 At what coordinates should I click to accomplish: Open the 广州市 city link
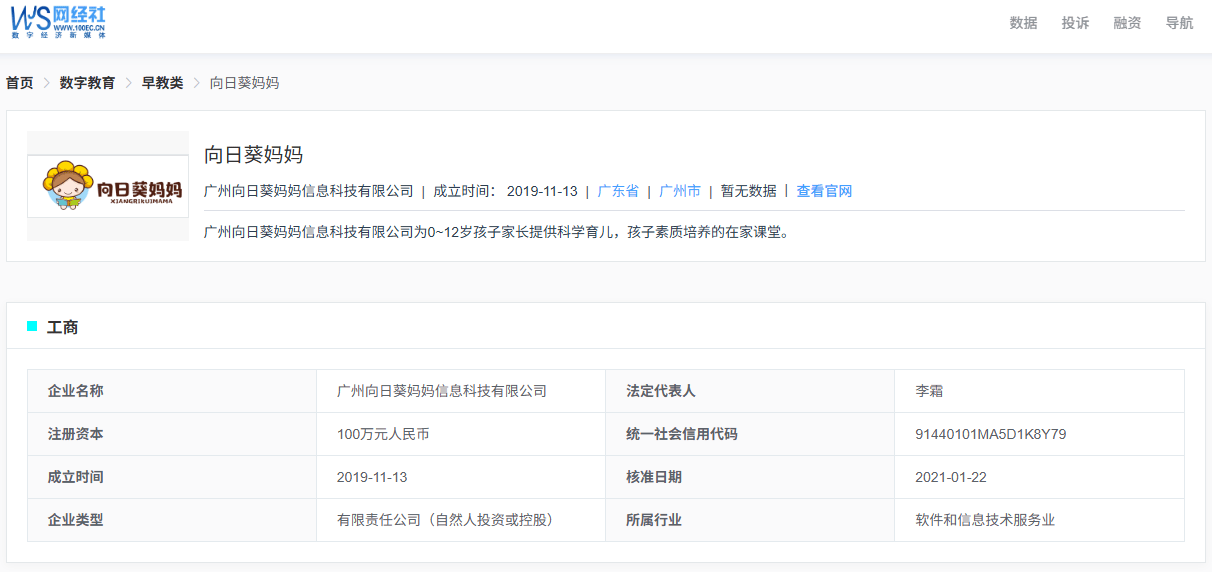(x=680, y=191)
